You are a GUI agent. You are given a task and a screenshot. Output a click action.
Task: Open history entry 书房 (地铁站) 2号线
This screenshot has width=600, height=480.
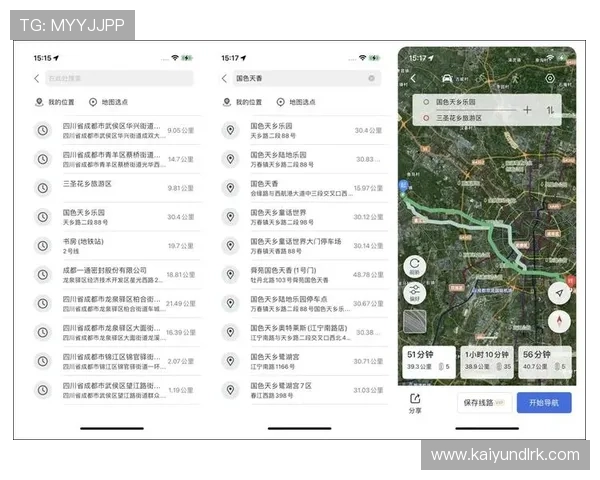117,246
